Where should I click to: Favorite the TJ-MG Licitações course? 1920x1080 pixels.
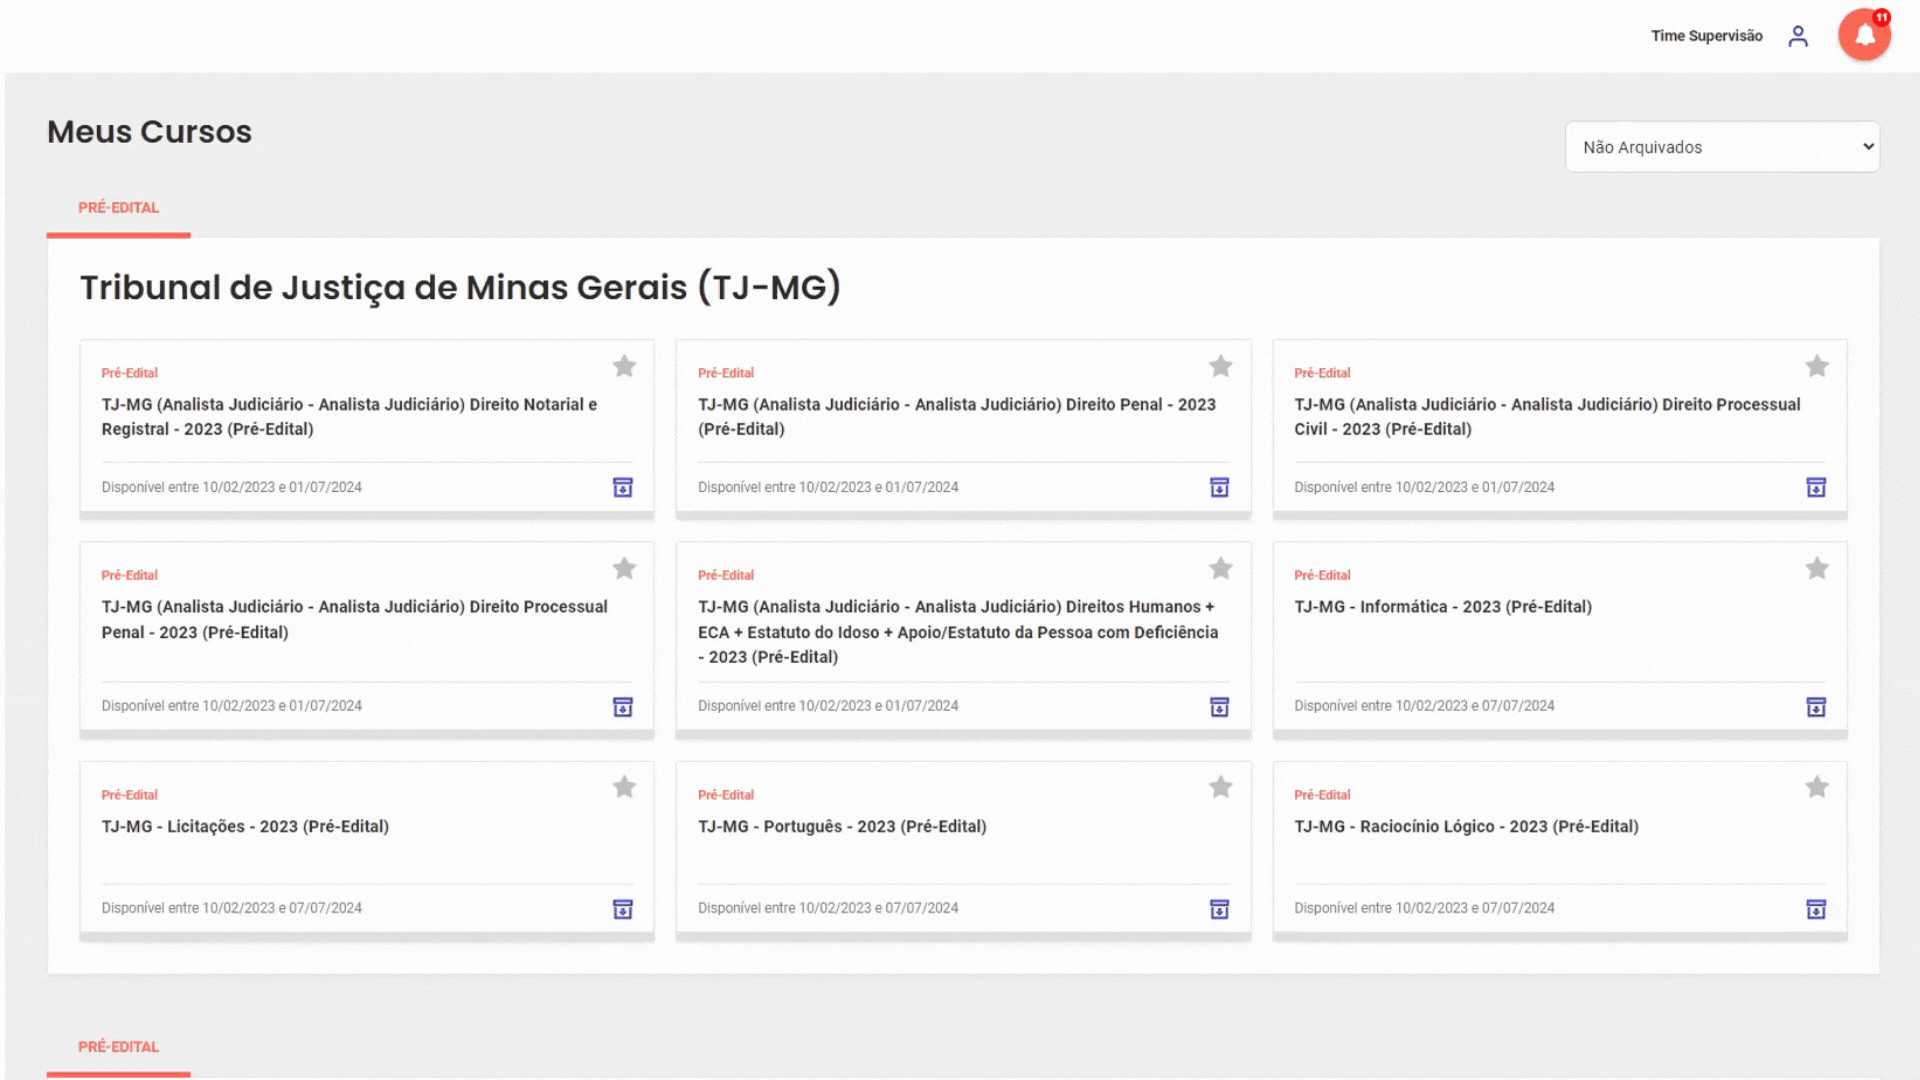pos(624,787)
